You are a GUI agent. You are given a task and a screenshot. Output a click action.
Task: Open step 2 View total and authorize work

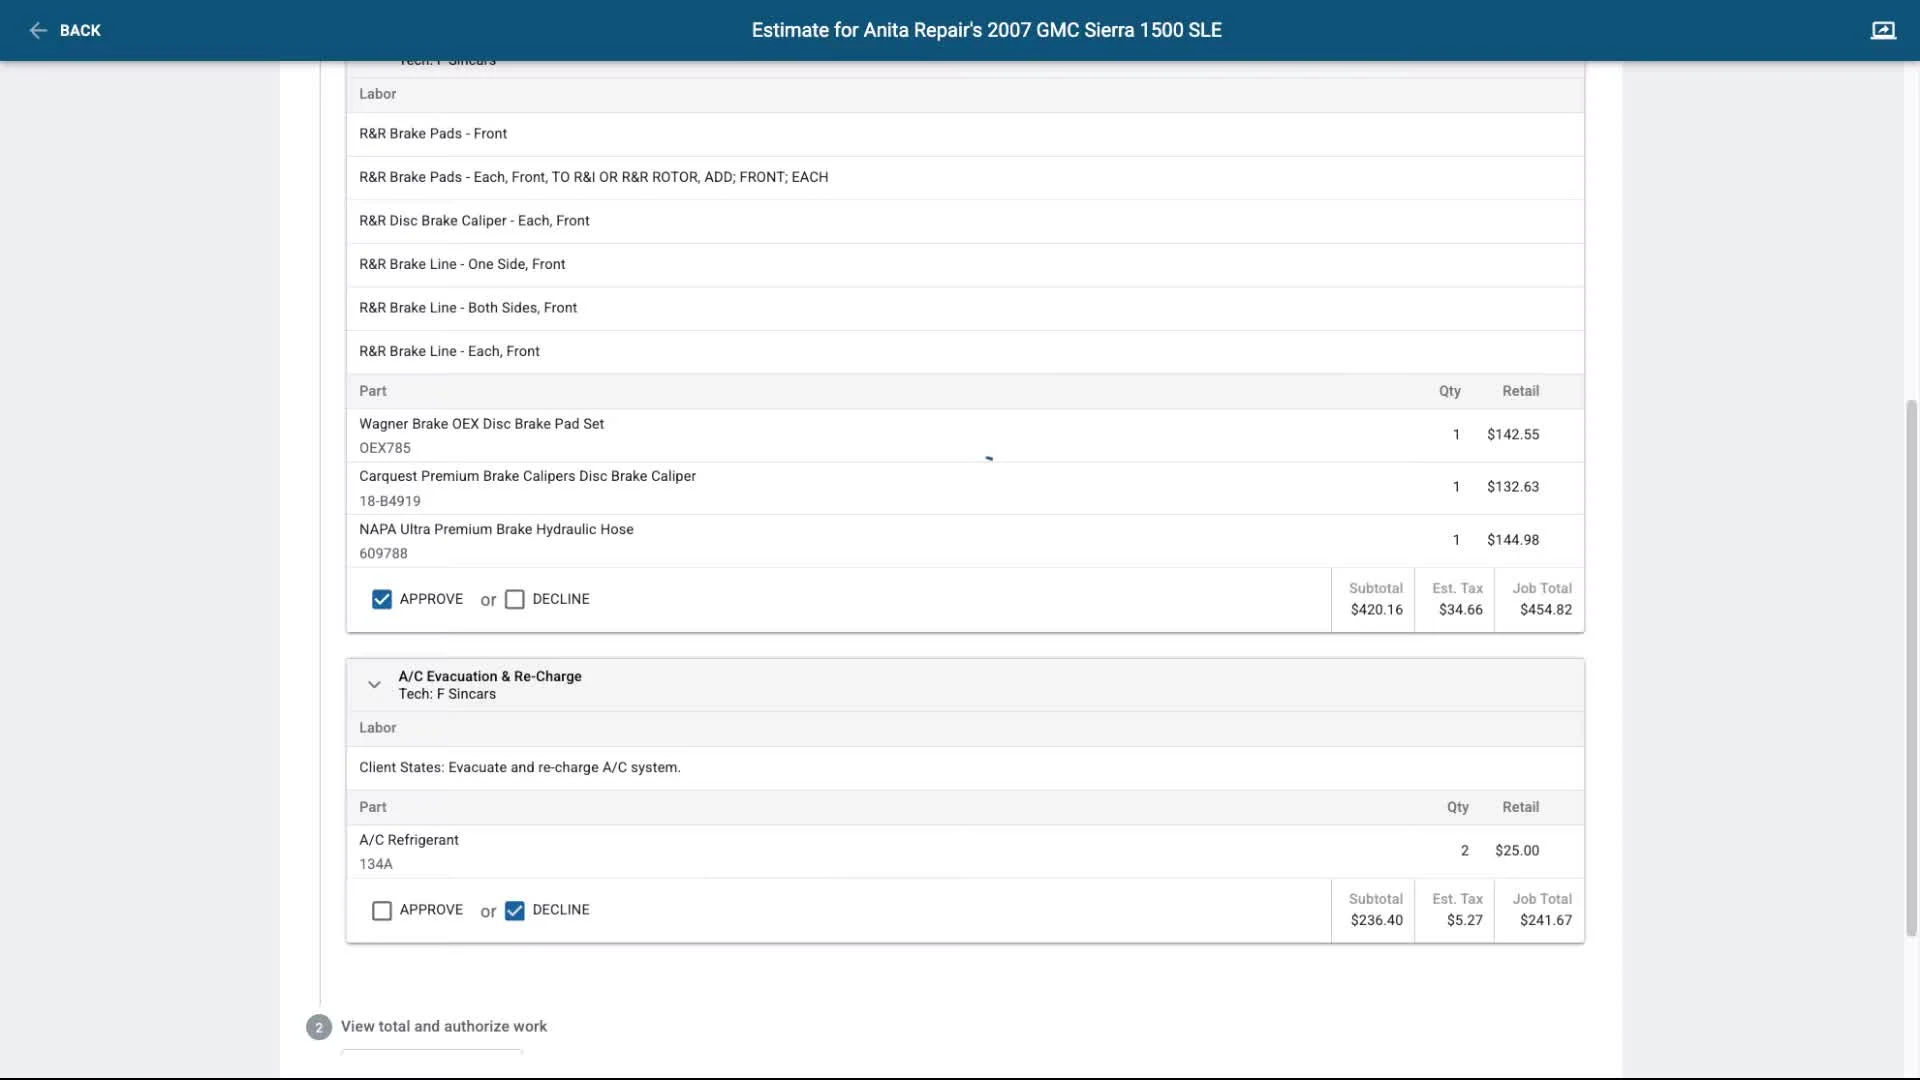coord(443,1026)
